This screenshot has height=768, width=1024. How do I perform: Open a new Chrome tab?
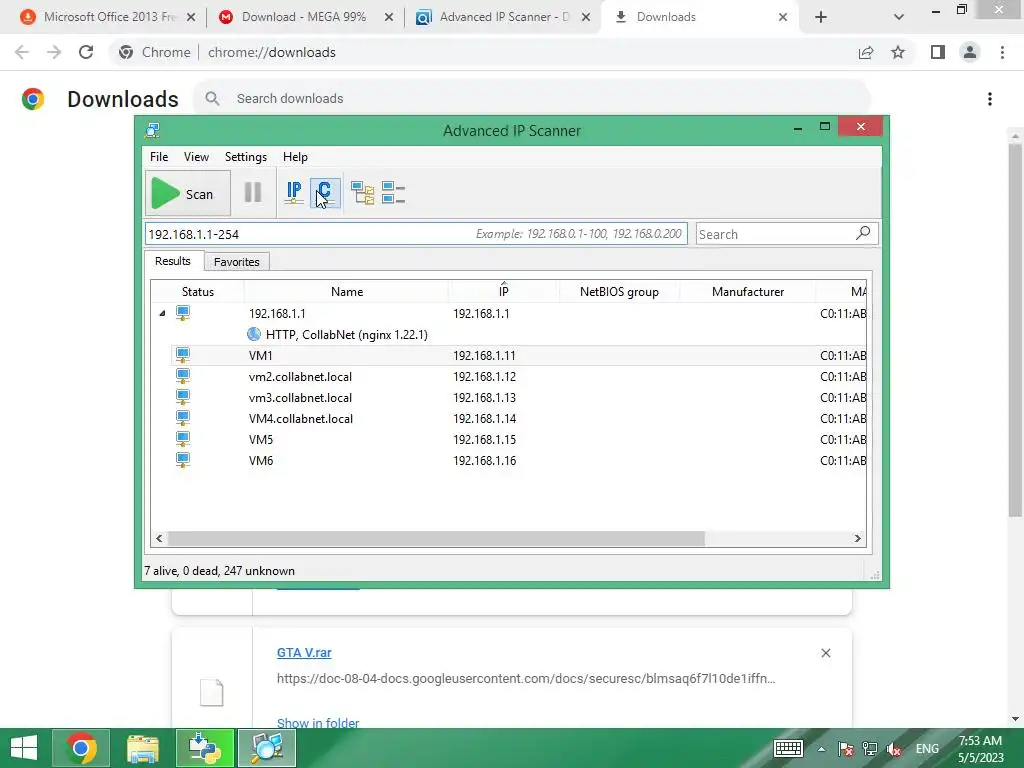[x=821, y=18]
